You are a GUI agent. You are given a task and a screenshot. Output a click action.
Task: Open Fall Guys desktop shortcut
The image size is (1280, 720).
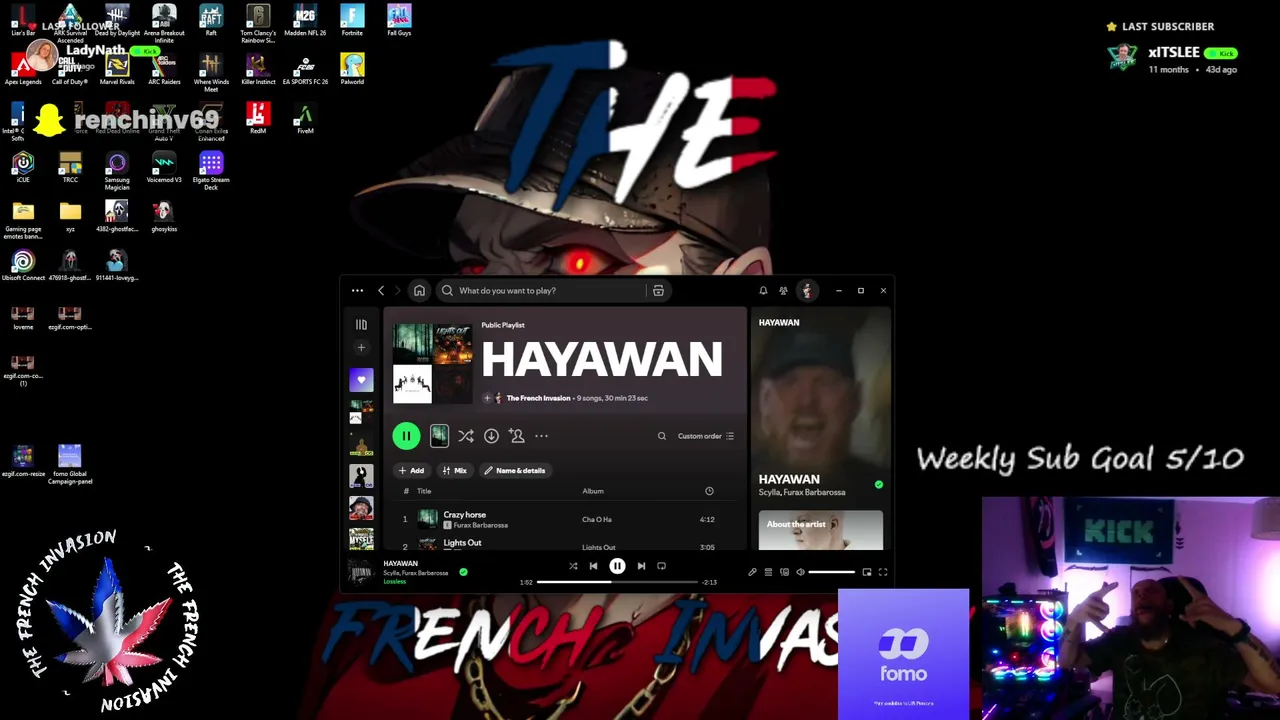pyautogui.click(x=399, y=20)
